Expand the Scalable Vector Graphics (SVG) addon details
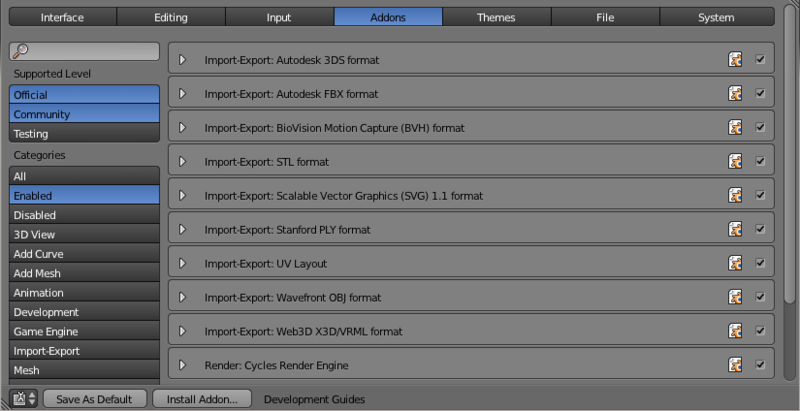800x411 pixels. [x=182, y=195]
